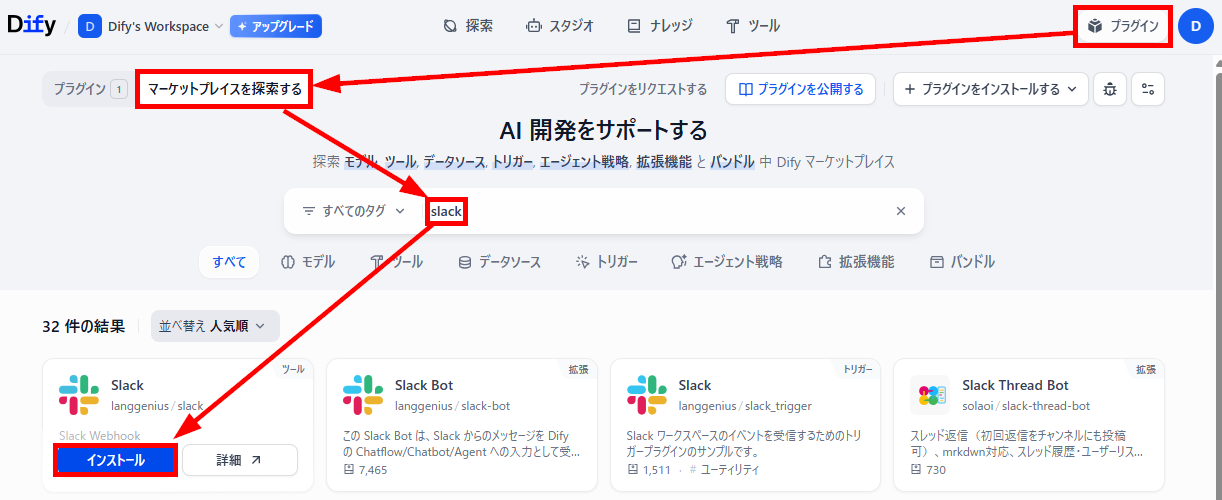The width and height of the screenshot is (1222, 500).
Task: Expand プラグインをインストールする dropdown
Action: coord(990,89)
